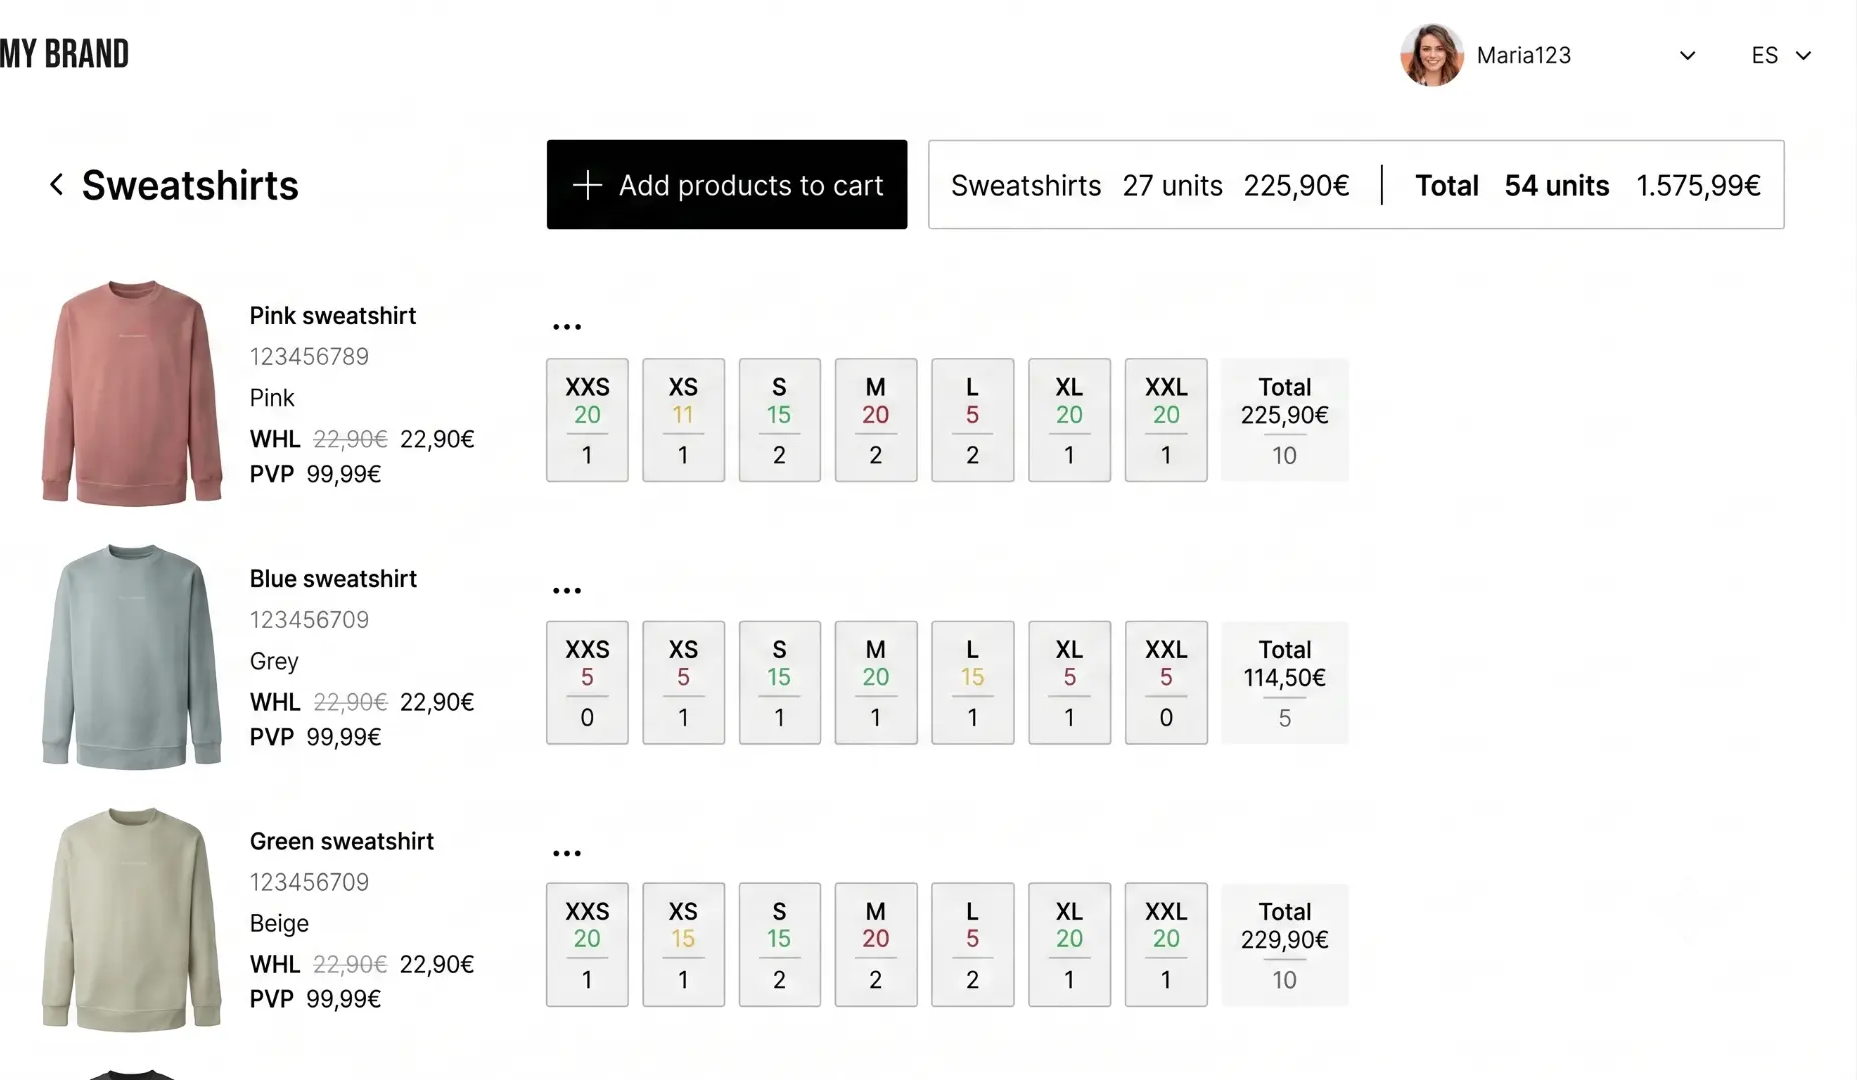Select the Pink sweatshirt XXS size box
The width and height of the screenshot is (1857, 1080).
pos(587,420)
